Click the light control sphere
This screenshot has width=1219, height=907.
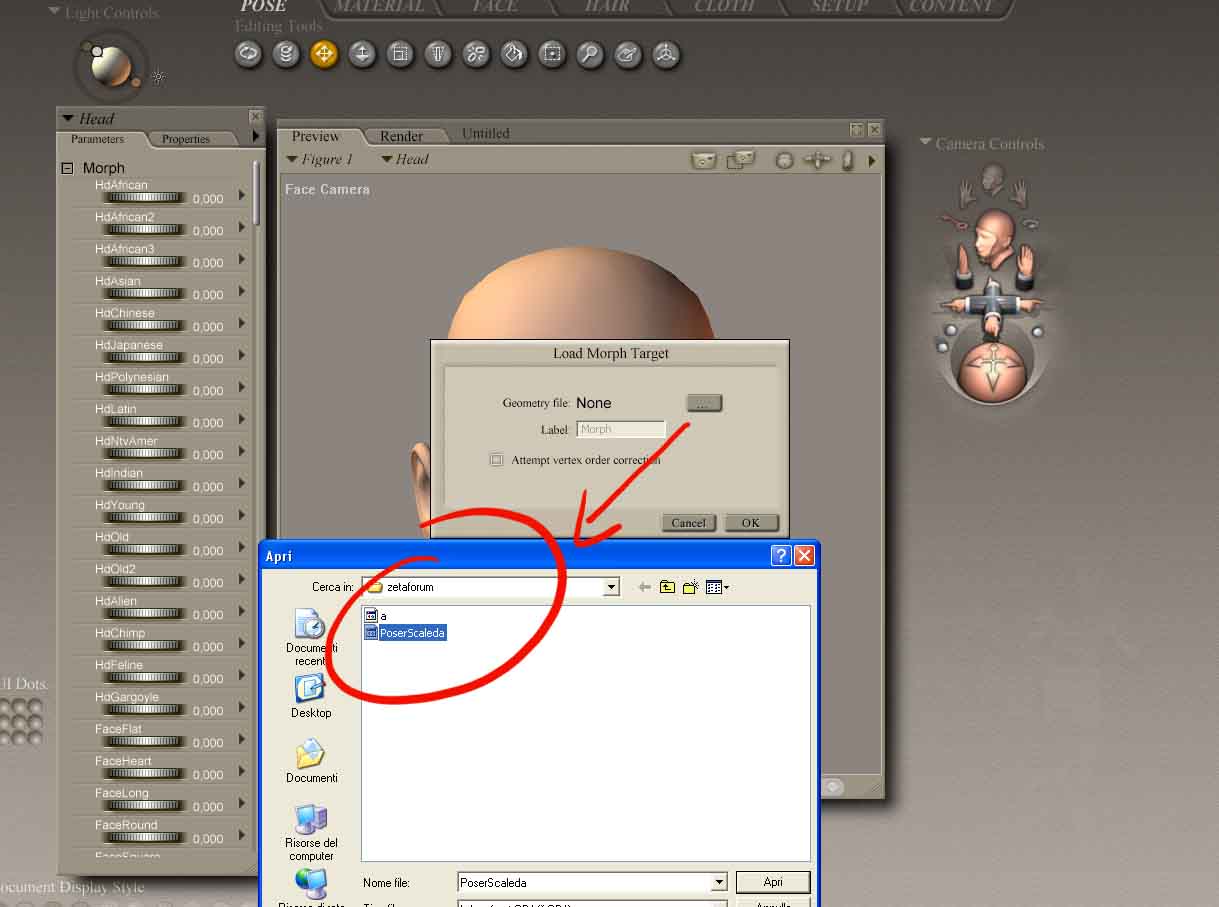110,66
